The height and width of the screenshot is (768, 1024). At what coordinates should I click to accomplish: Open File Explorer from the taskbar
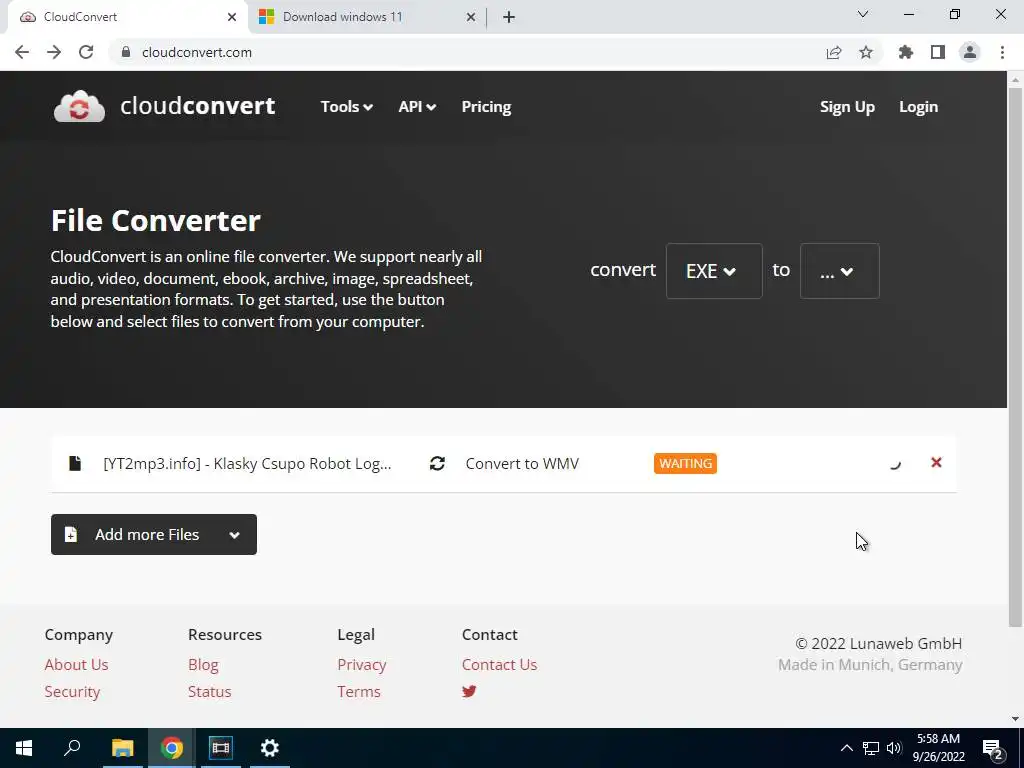[122, 748]
